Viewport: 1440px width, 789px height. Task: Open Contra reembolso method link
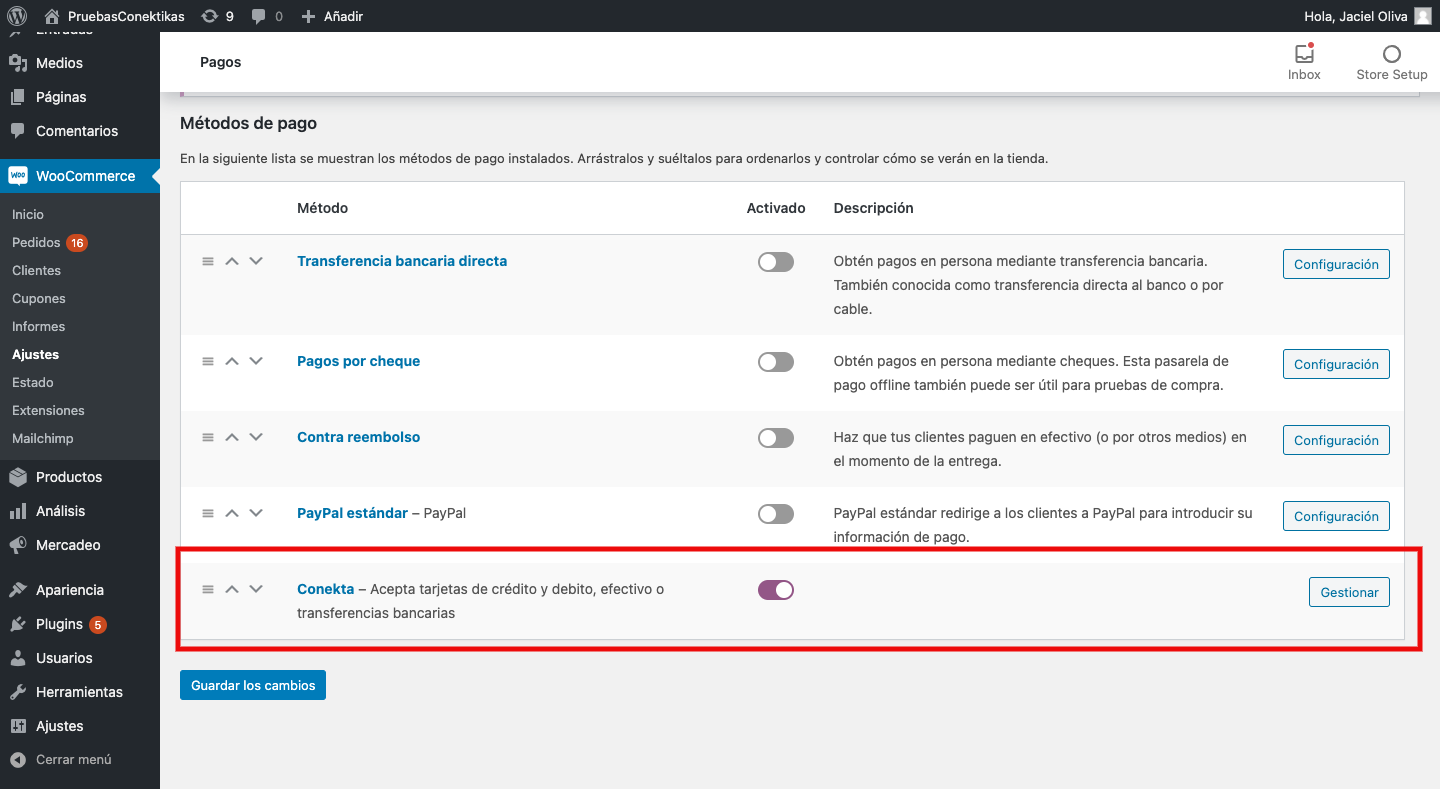tap(358, 437)
